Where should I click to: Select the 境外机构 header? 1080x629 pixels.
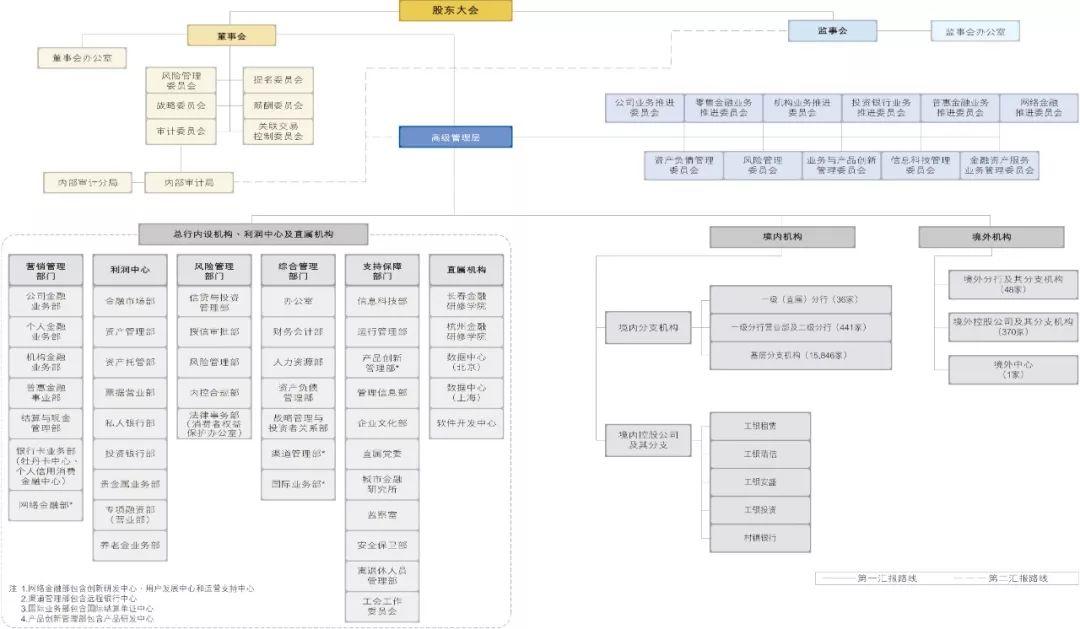click(991, 237)
